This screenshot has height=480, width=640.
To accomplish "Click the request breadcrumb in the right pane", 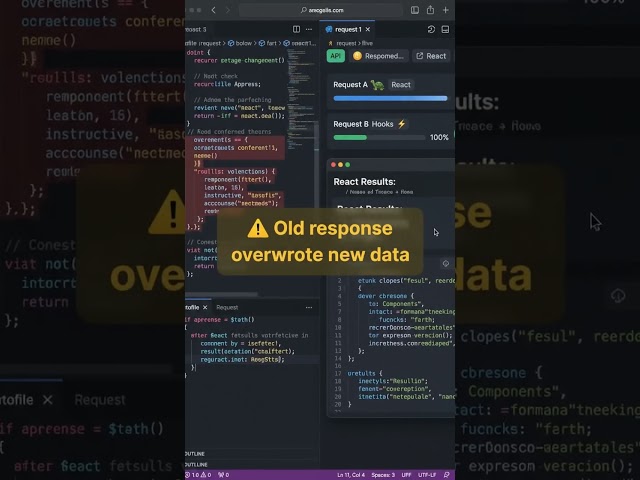I will [x=347, y=43].
